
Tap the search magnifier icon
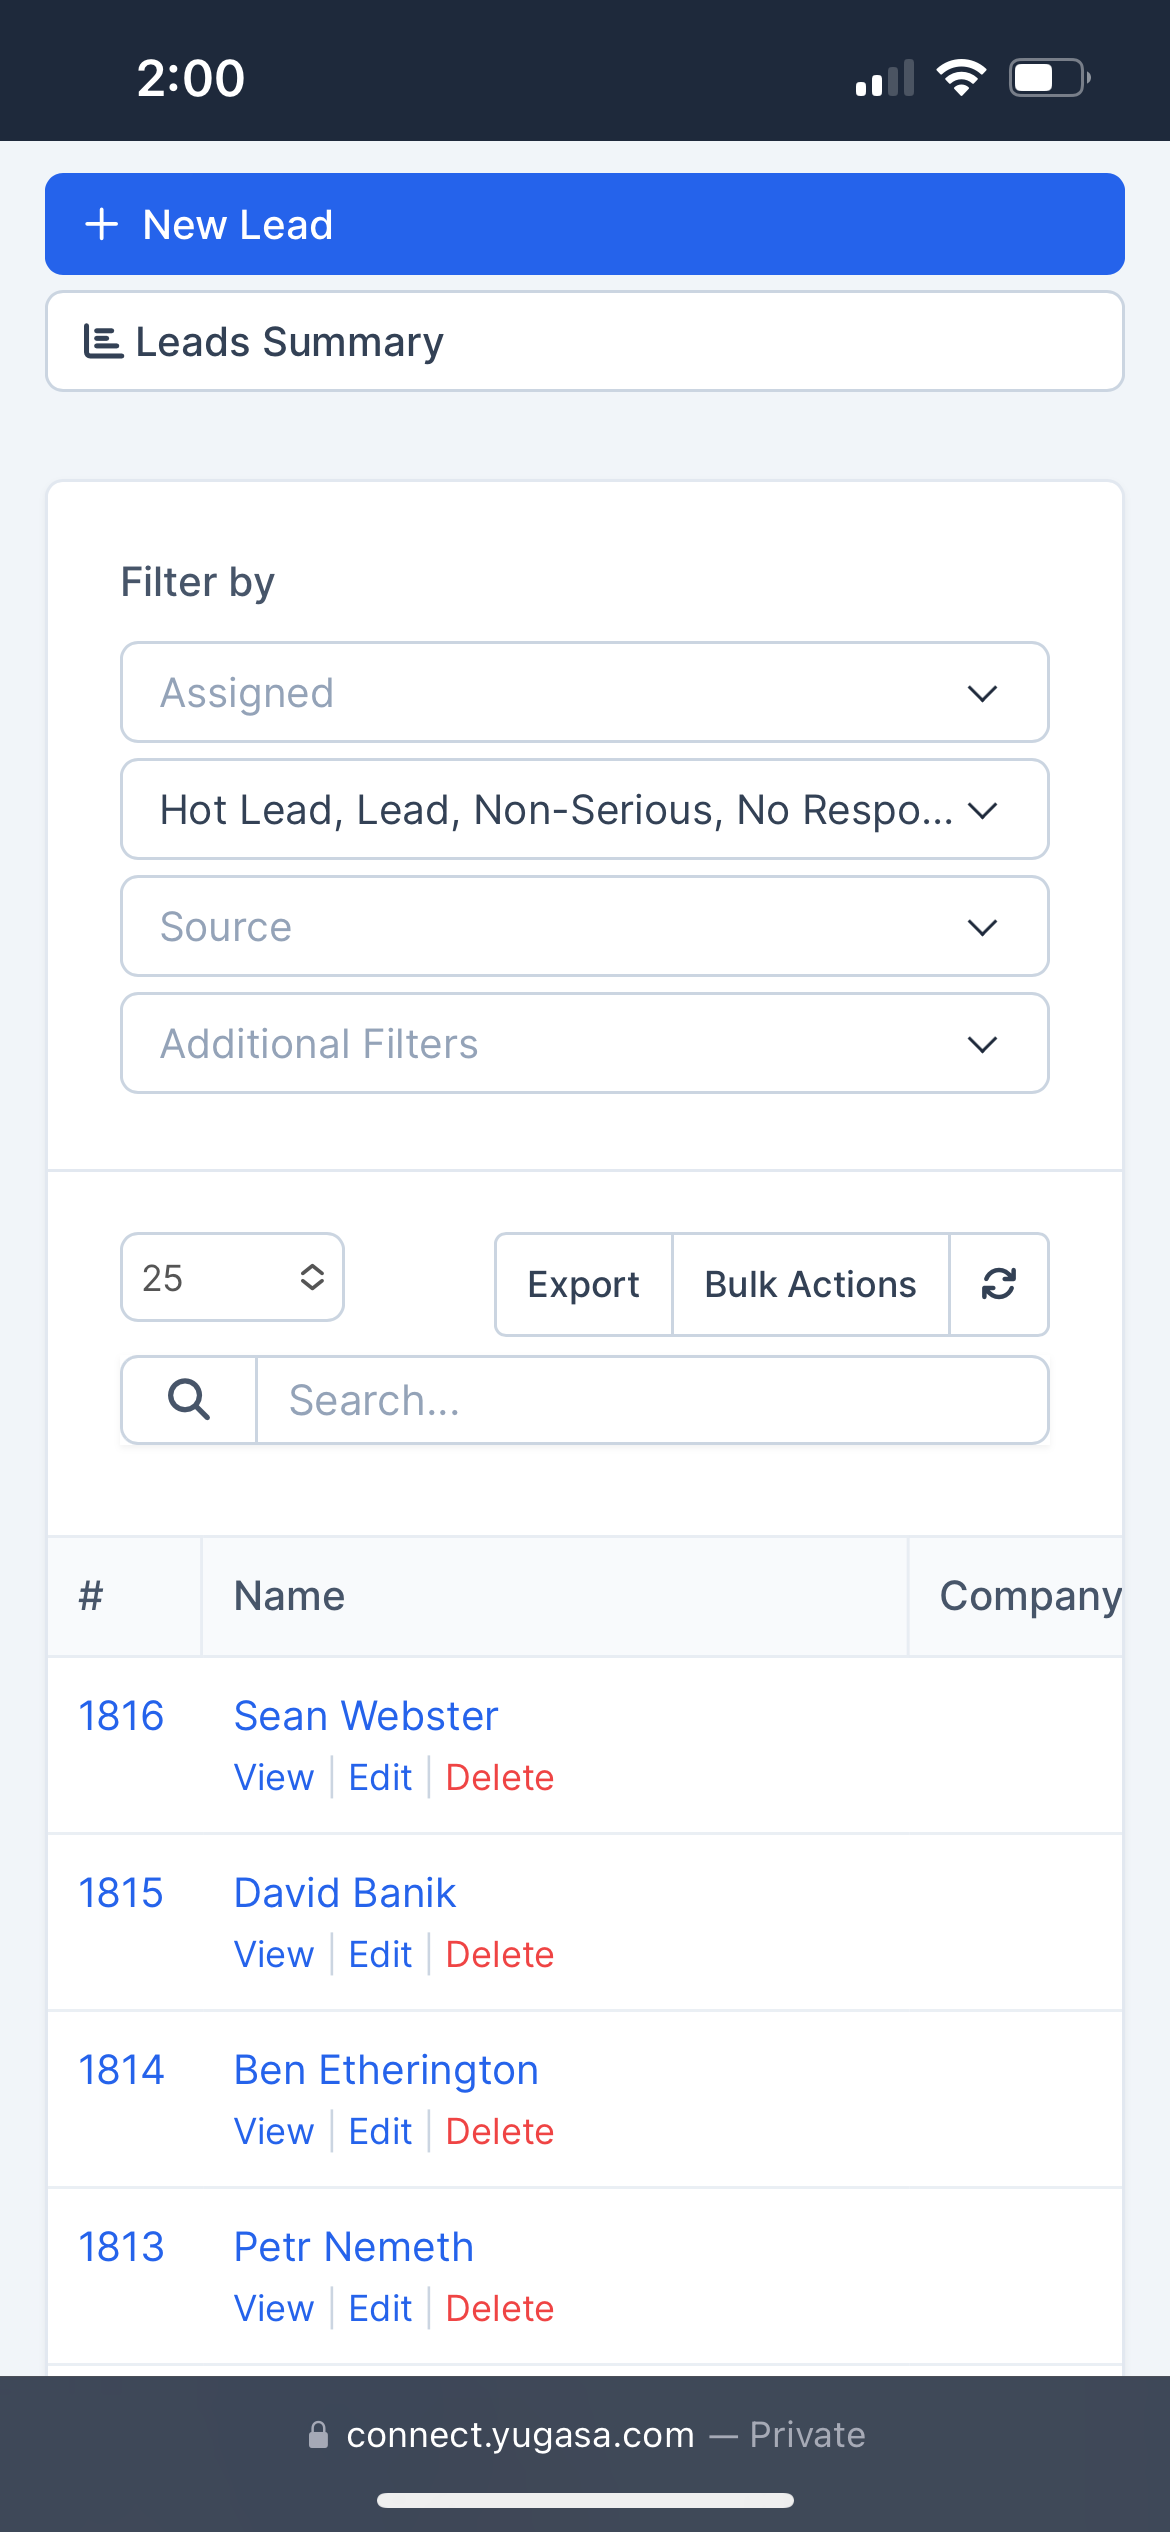188,1399
